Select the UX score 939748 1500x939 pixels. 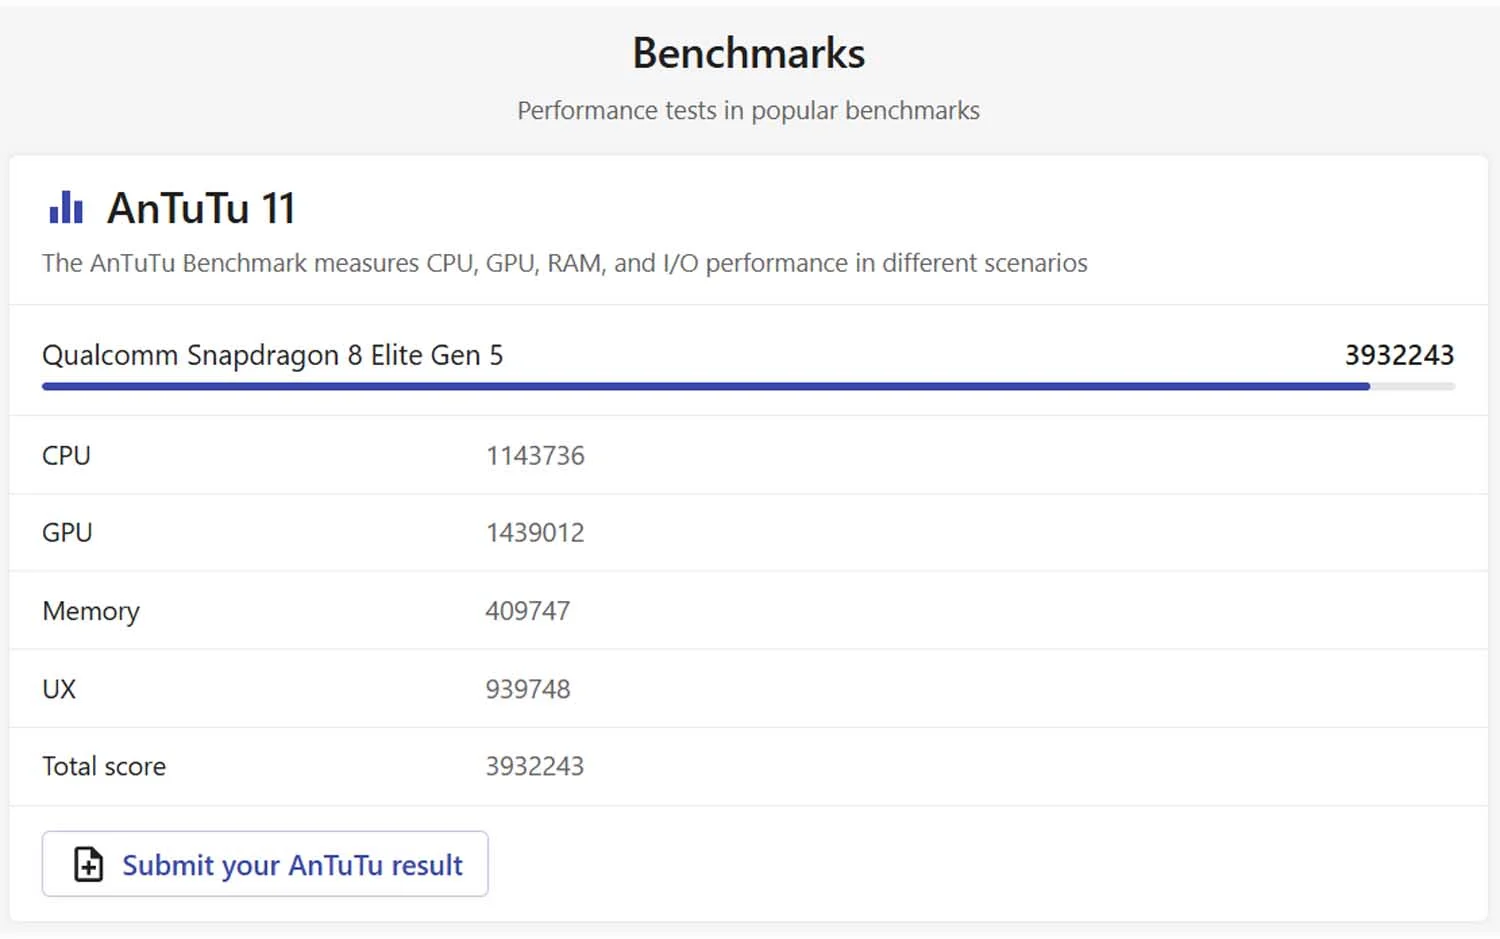[528, 689]
